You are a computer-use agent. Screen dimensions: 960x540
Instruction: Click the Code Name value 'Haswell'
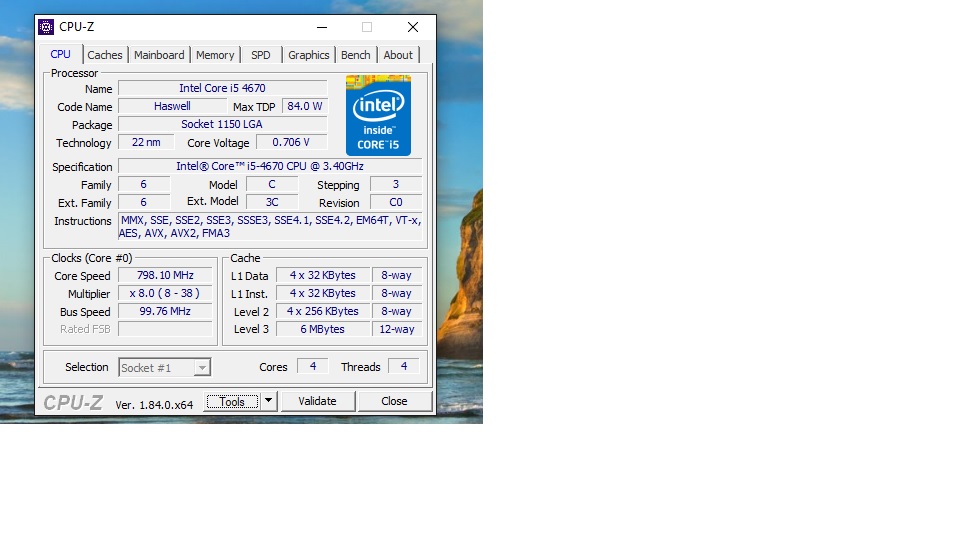(172, 106)
